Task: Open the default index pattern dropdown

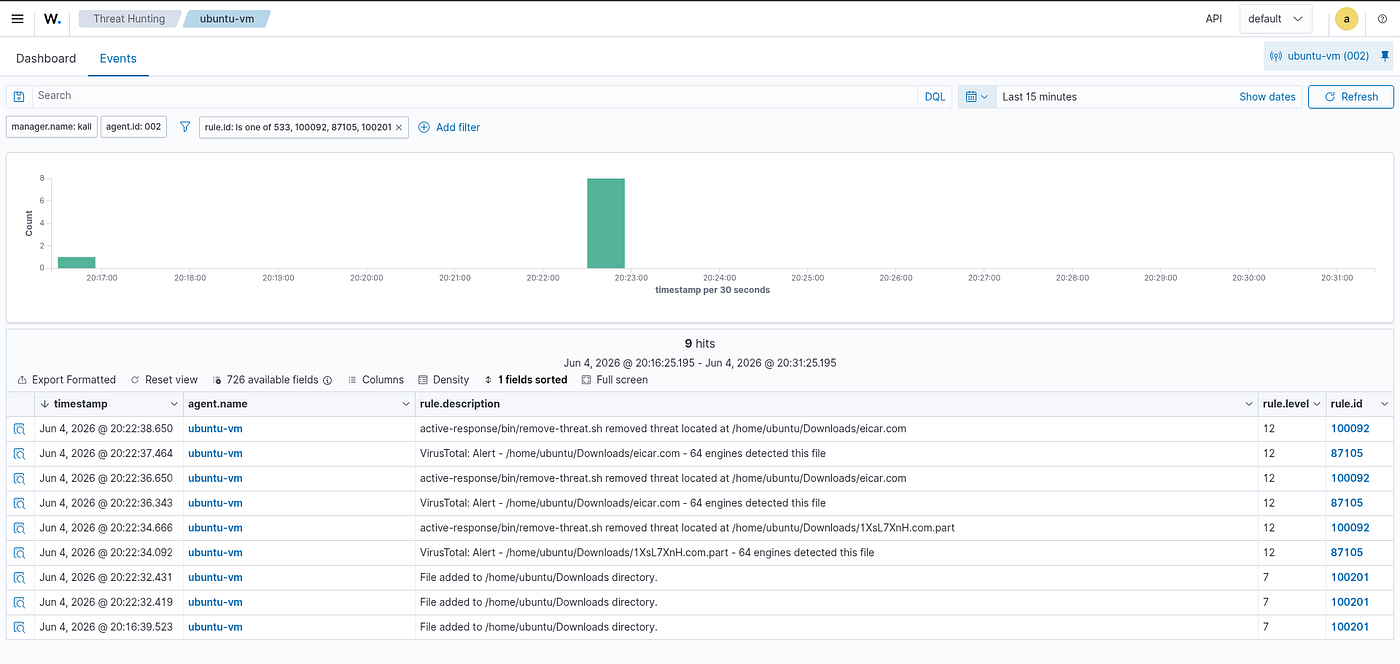Action: [x=1276, y=19]
